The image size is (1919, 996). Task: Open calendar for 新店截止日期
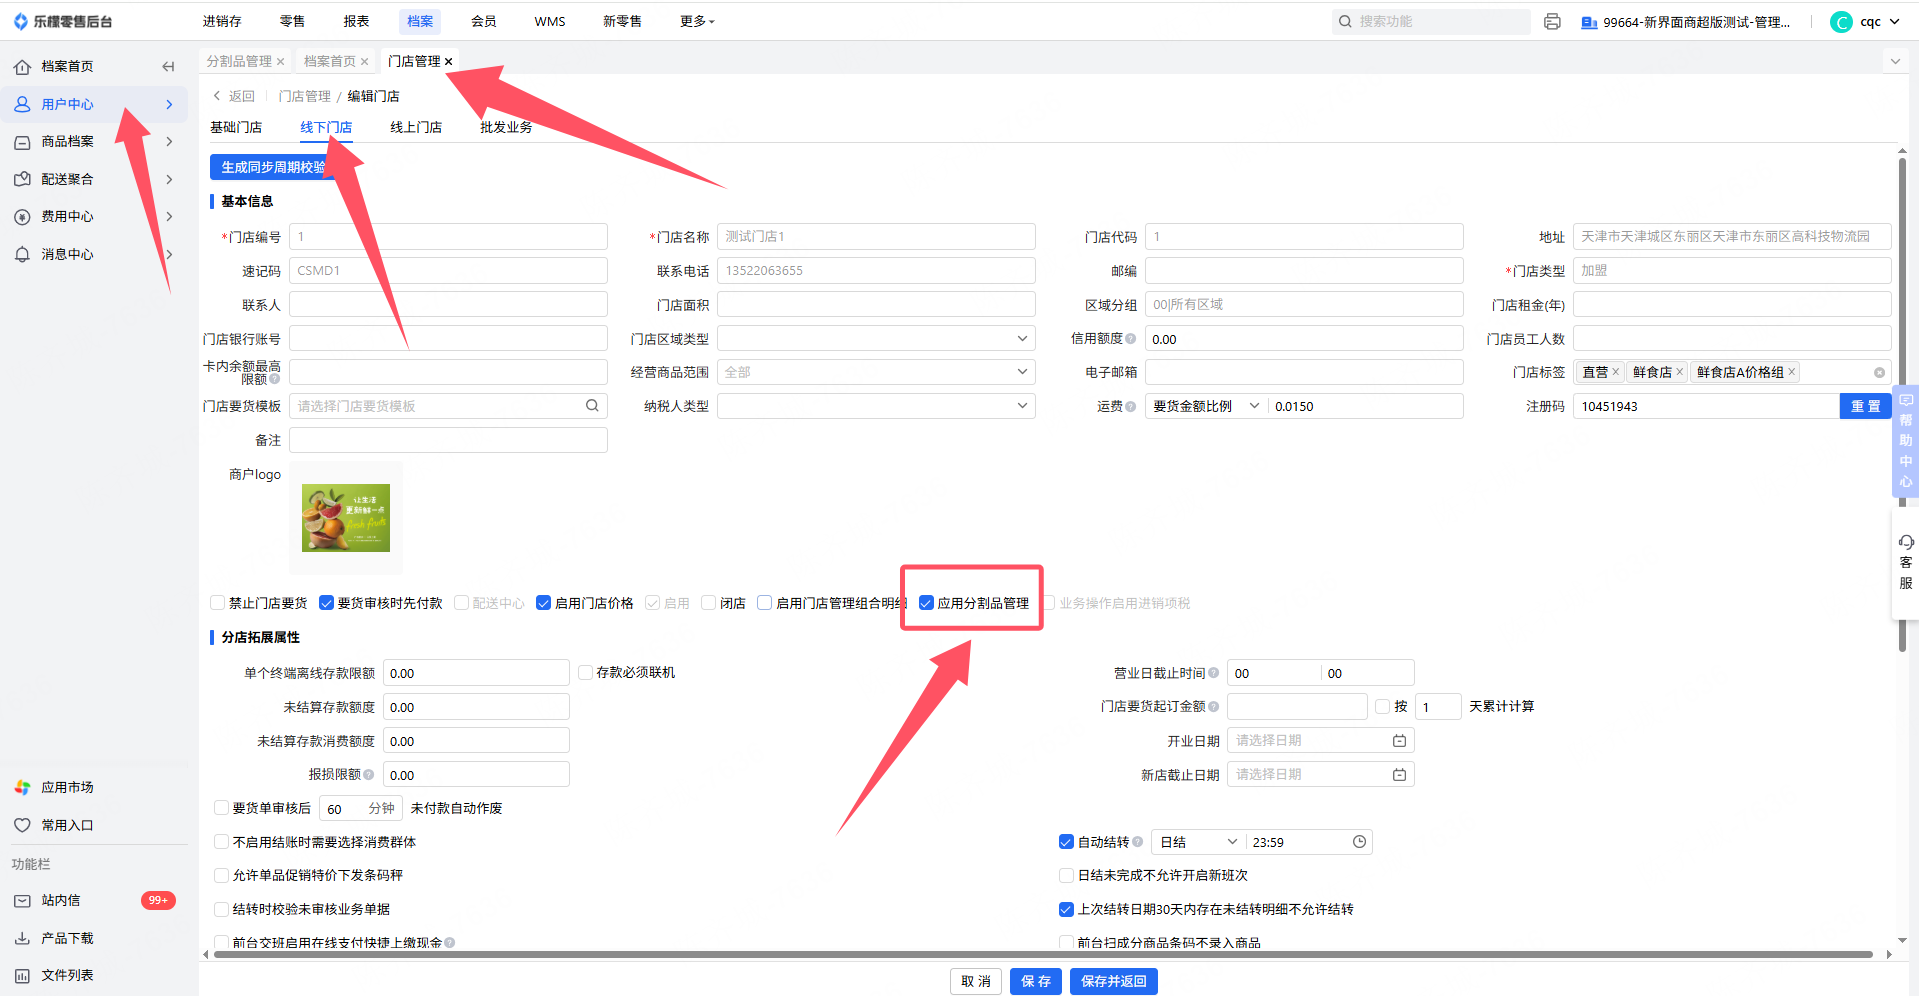[x=1399, y=775]
